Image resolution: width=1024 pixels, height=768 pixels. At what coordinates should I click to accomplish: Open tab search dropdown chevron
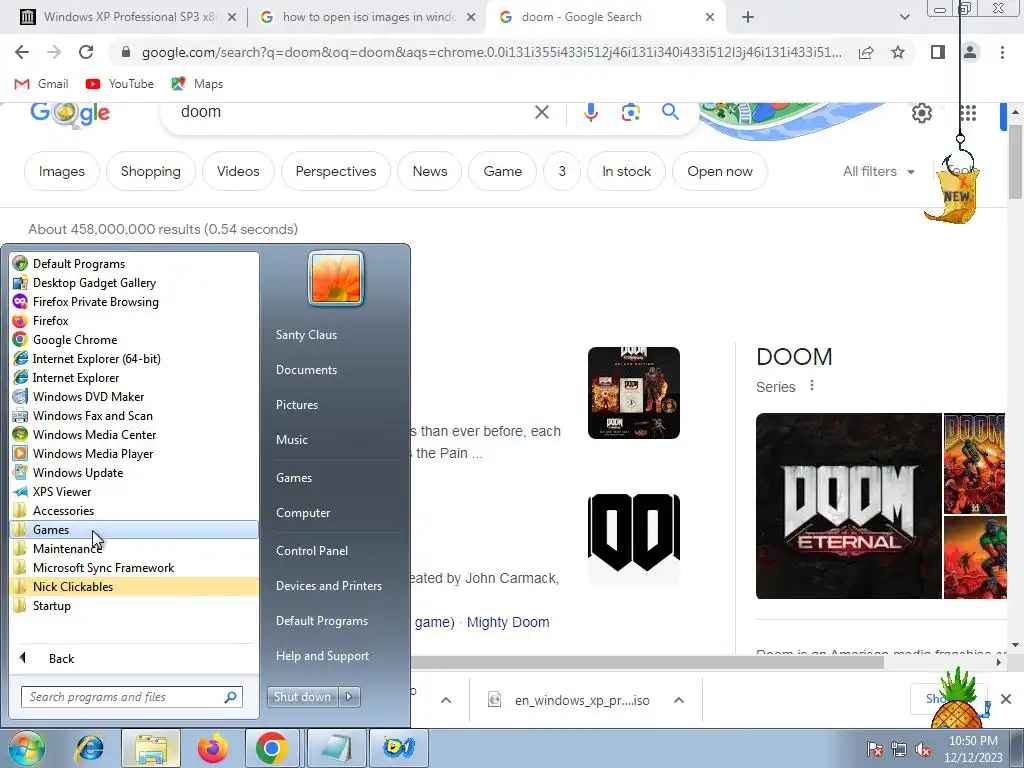(904, 17)
